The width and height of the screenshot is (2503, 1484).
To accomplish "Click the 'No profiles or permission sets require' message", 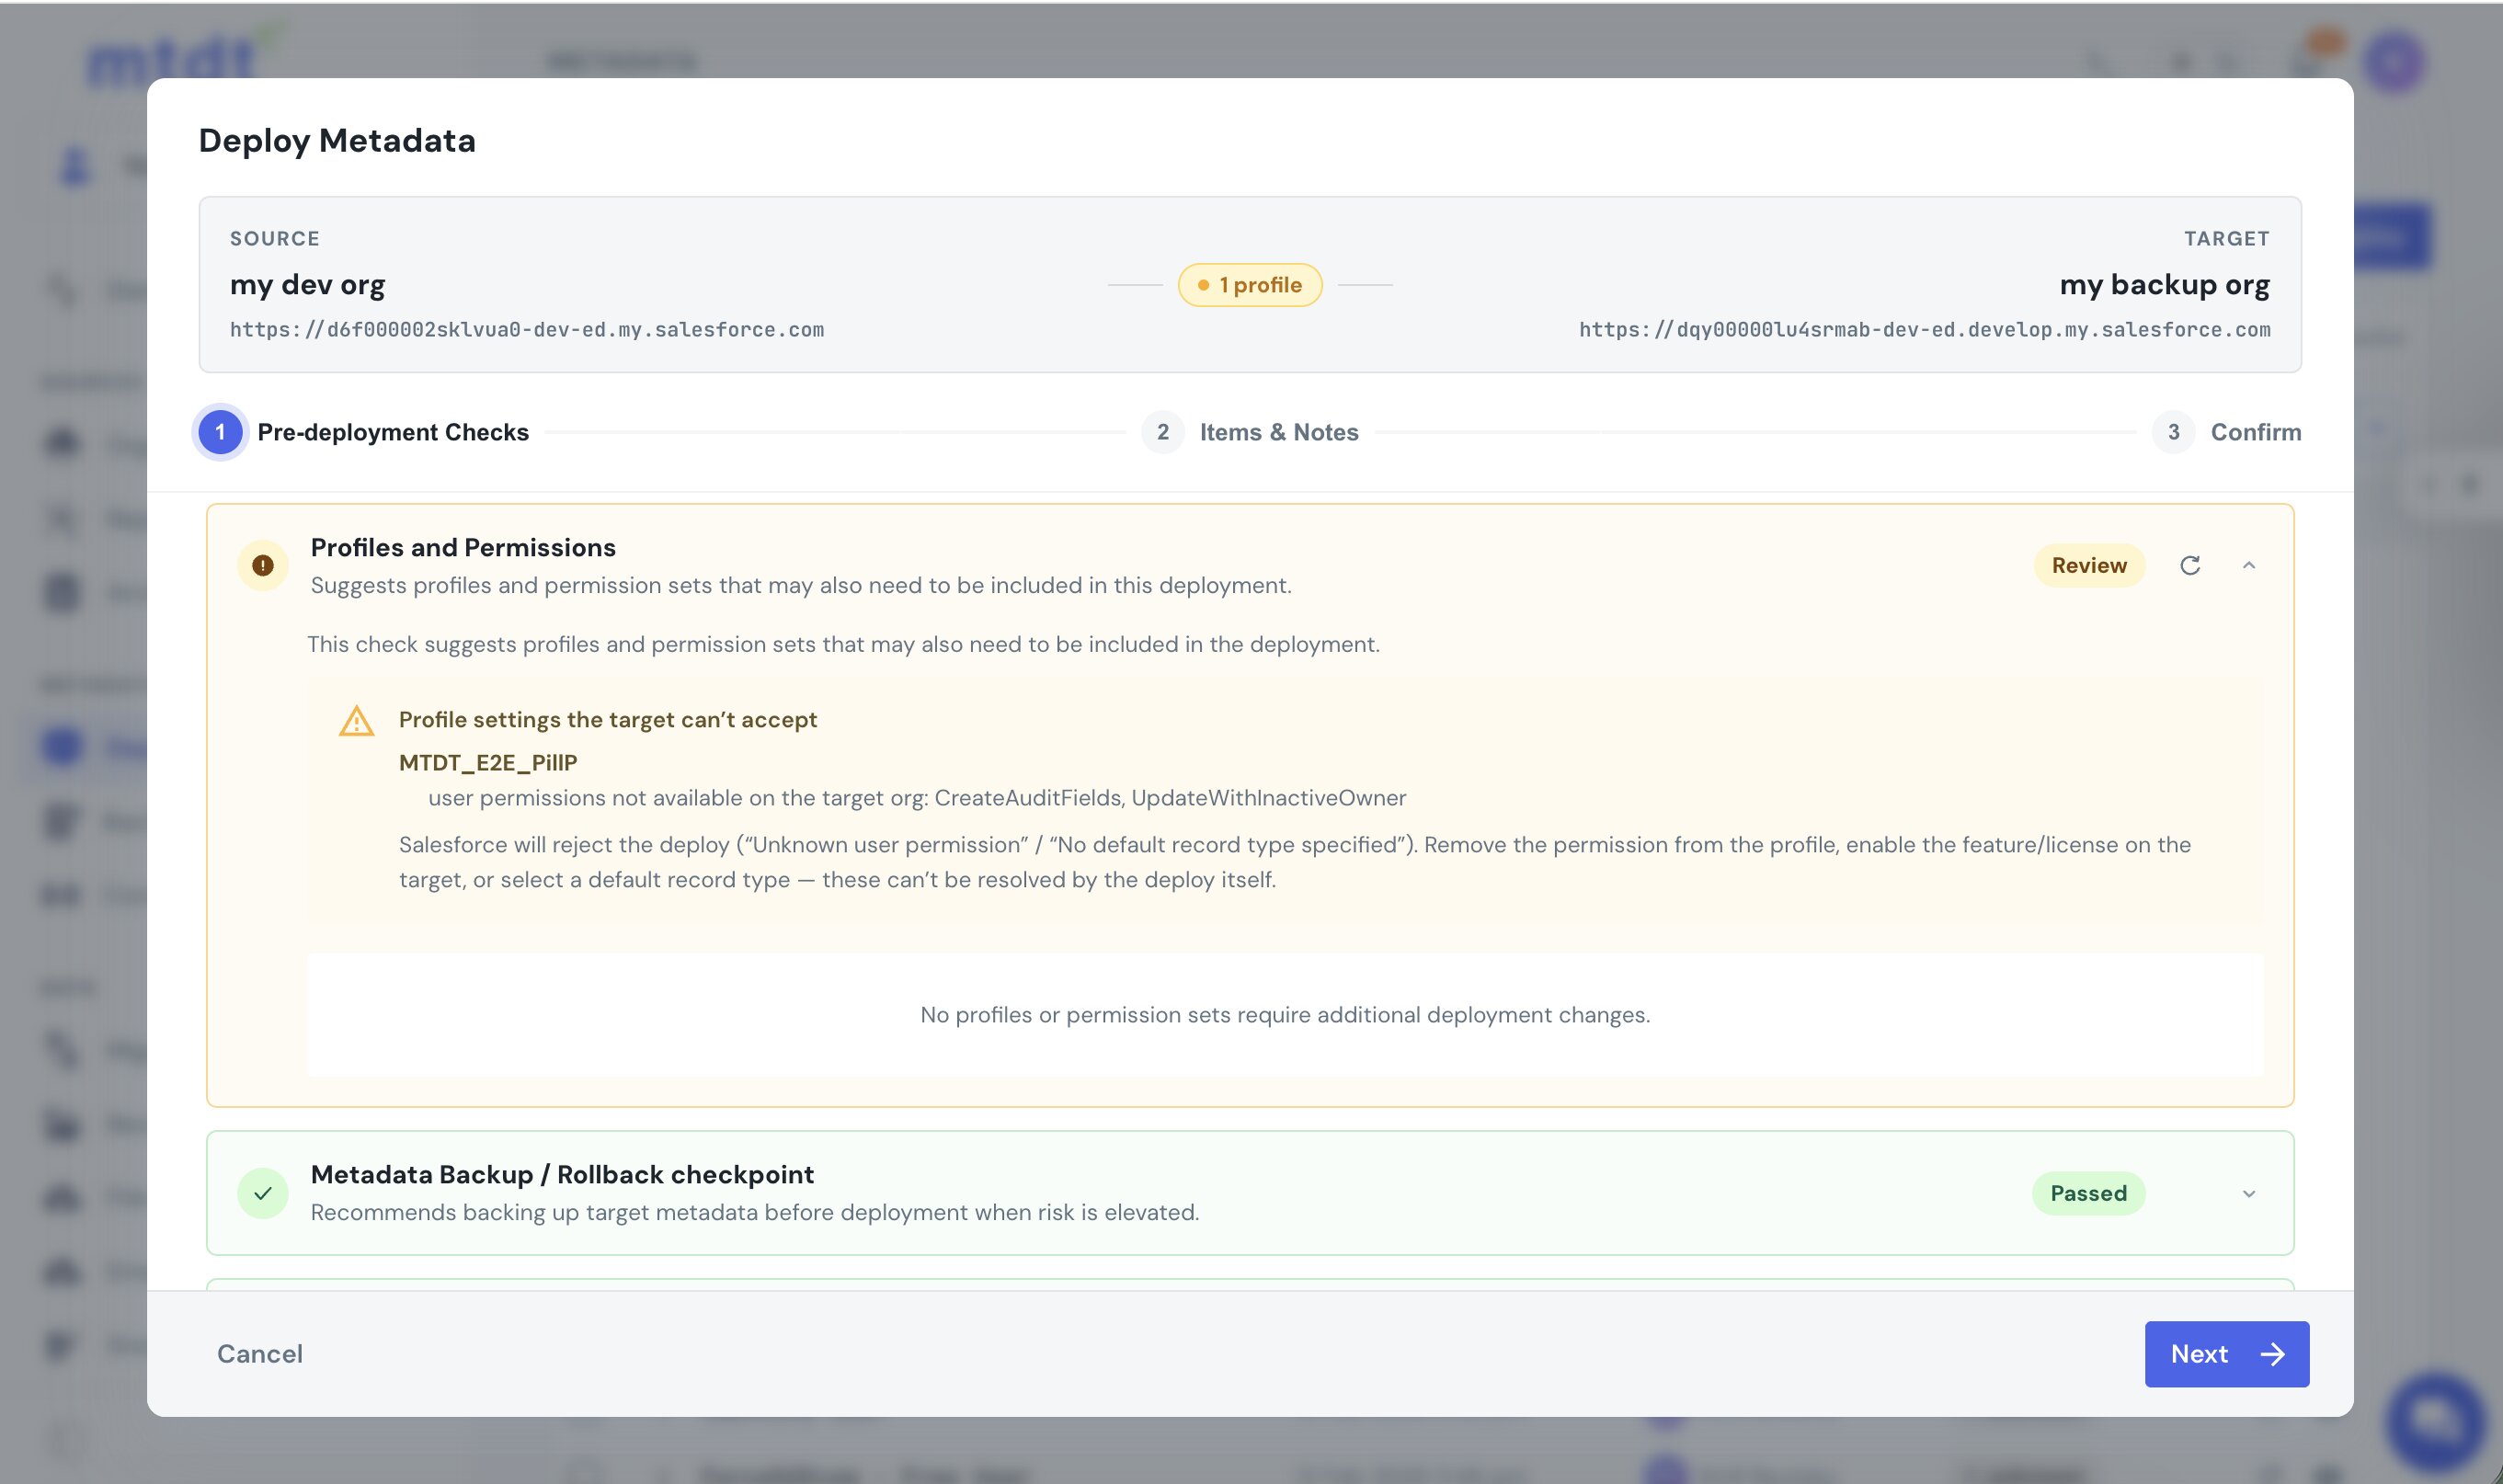I will [x=1284, y=1015].
